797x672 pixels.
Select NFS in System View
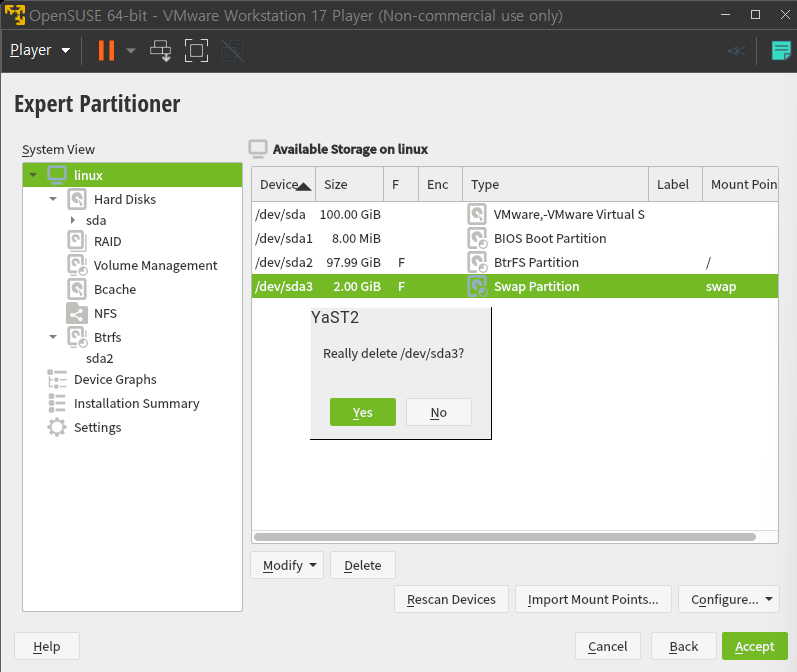tap(105, 313)
